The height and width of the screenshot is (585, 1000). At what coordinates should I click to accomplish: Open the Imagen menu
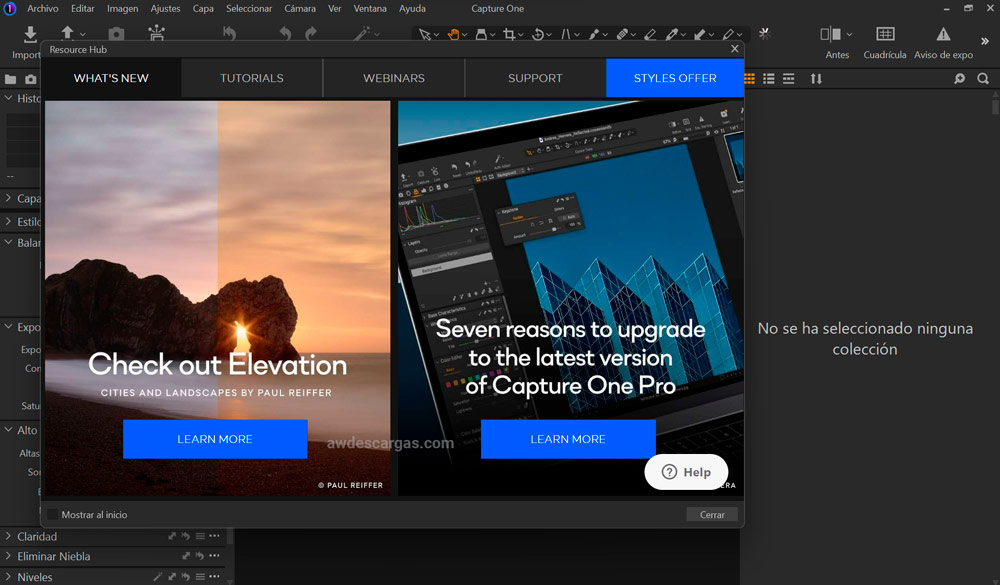(122, 8)
